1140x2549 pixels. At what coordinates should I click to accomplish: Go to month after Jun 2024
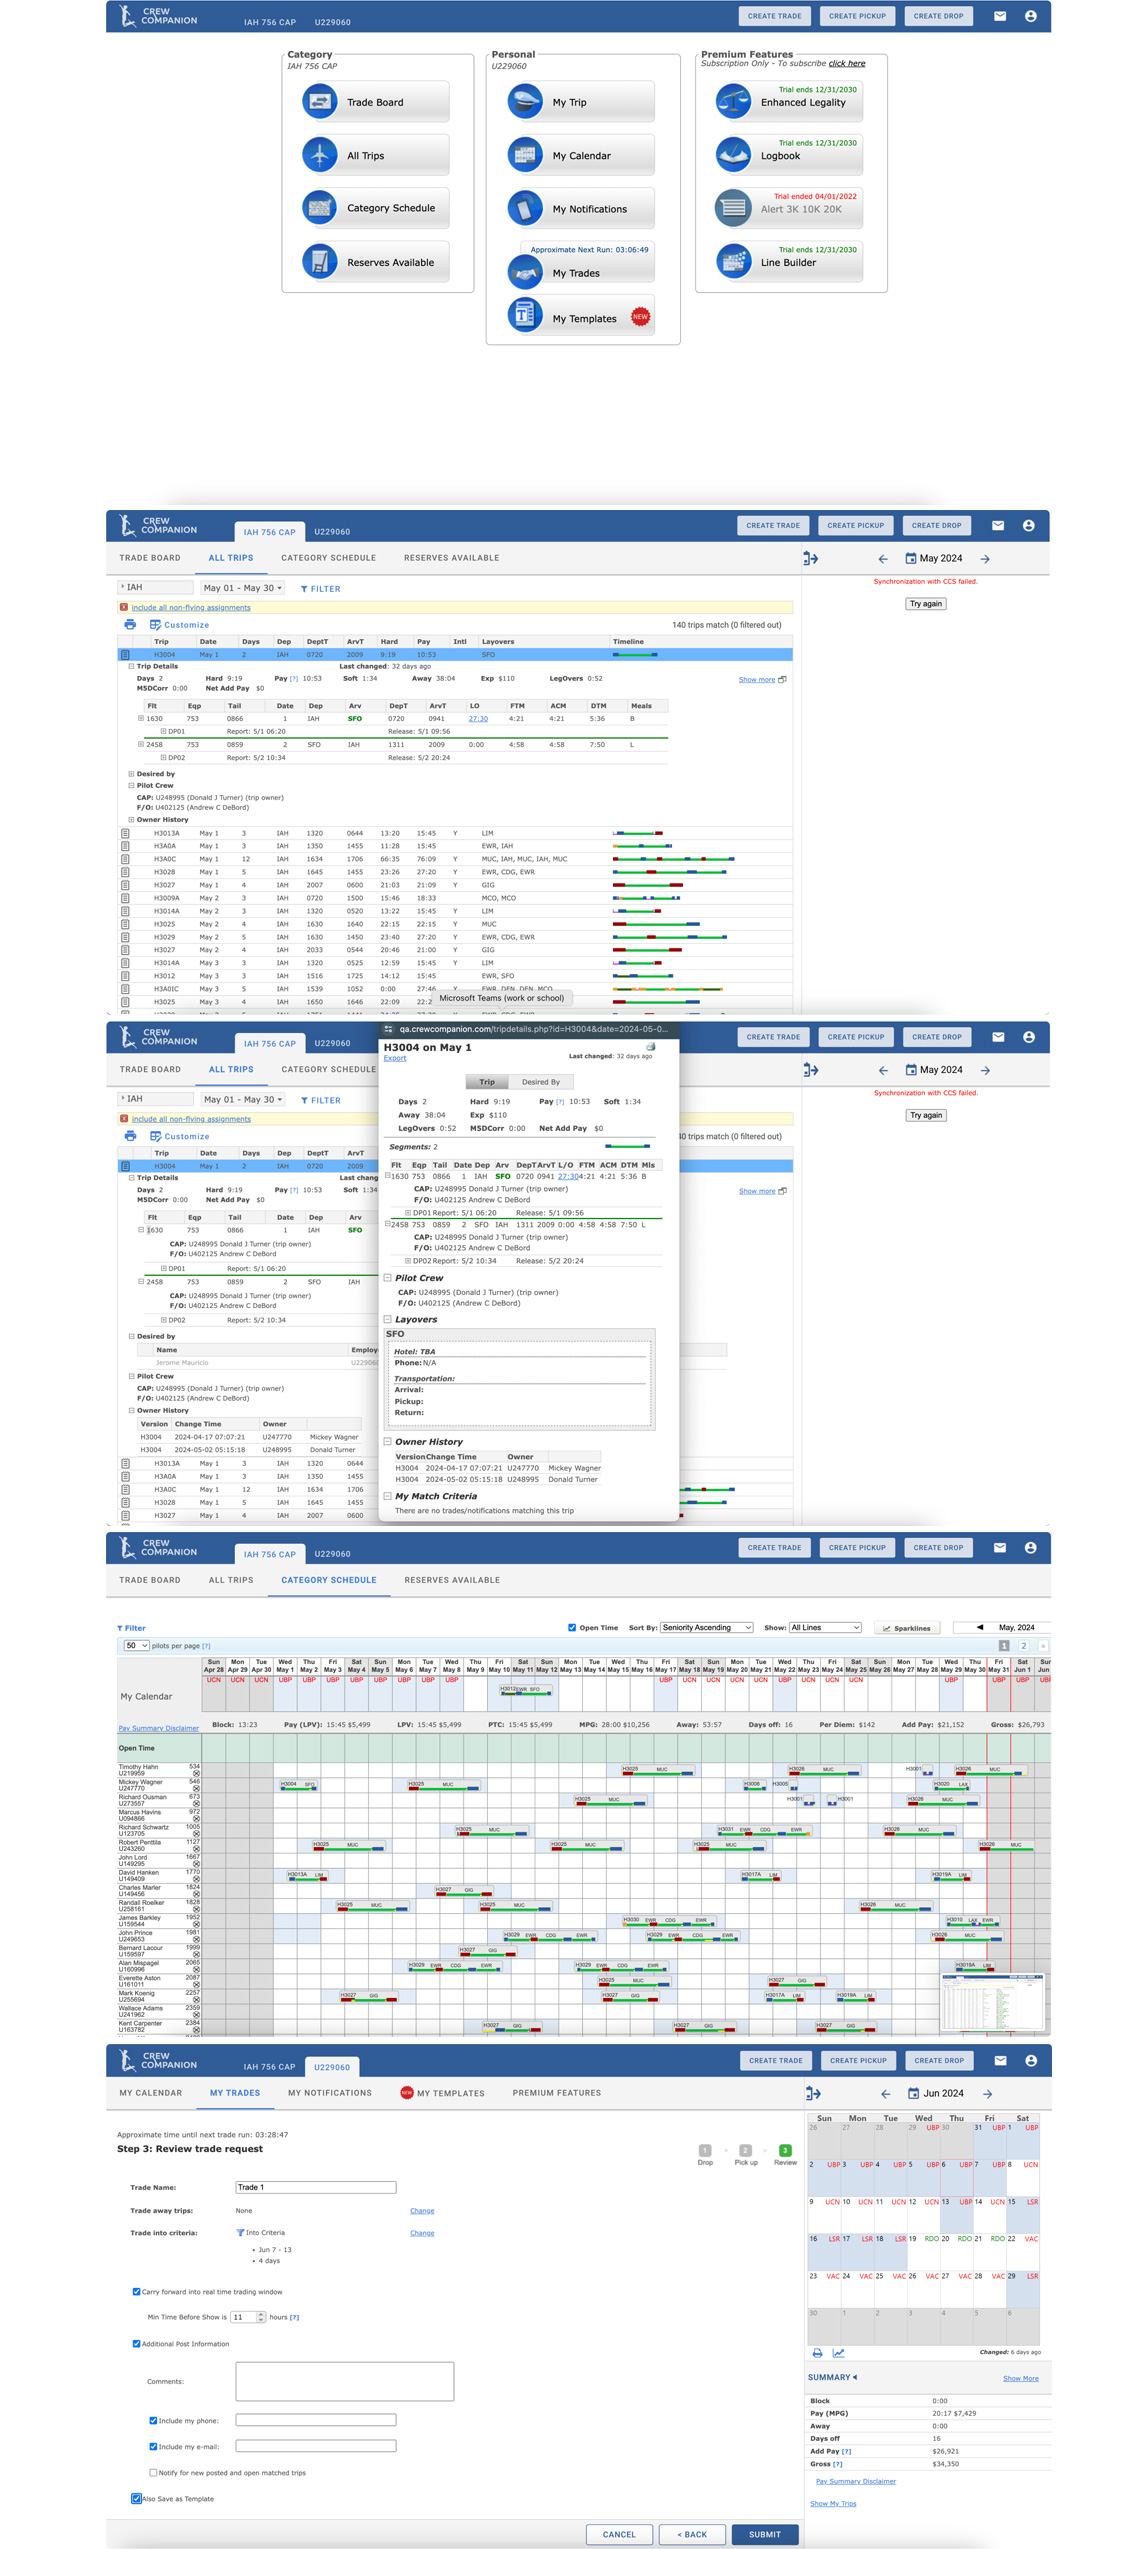pyautogui.click(x=987, y=2093)
